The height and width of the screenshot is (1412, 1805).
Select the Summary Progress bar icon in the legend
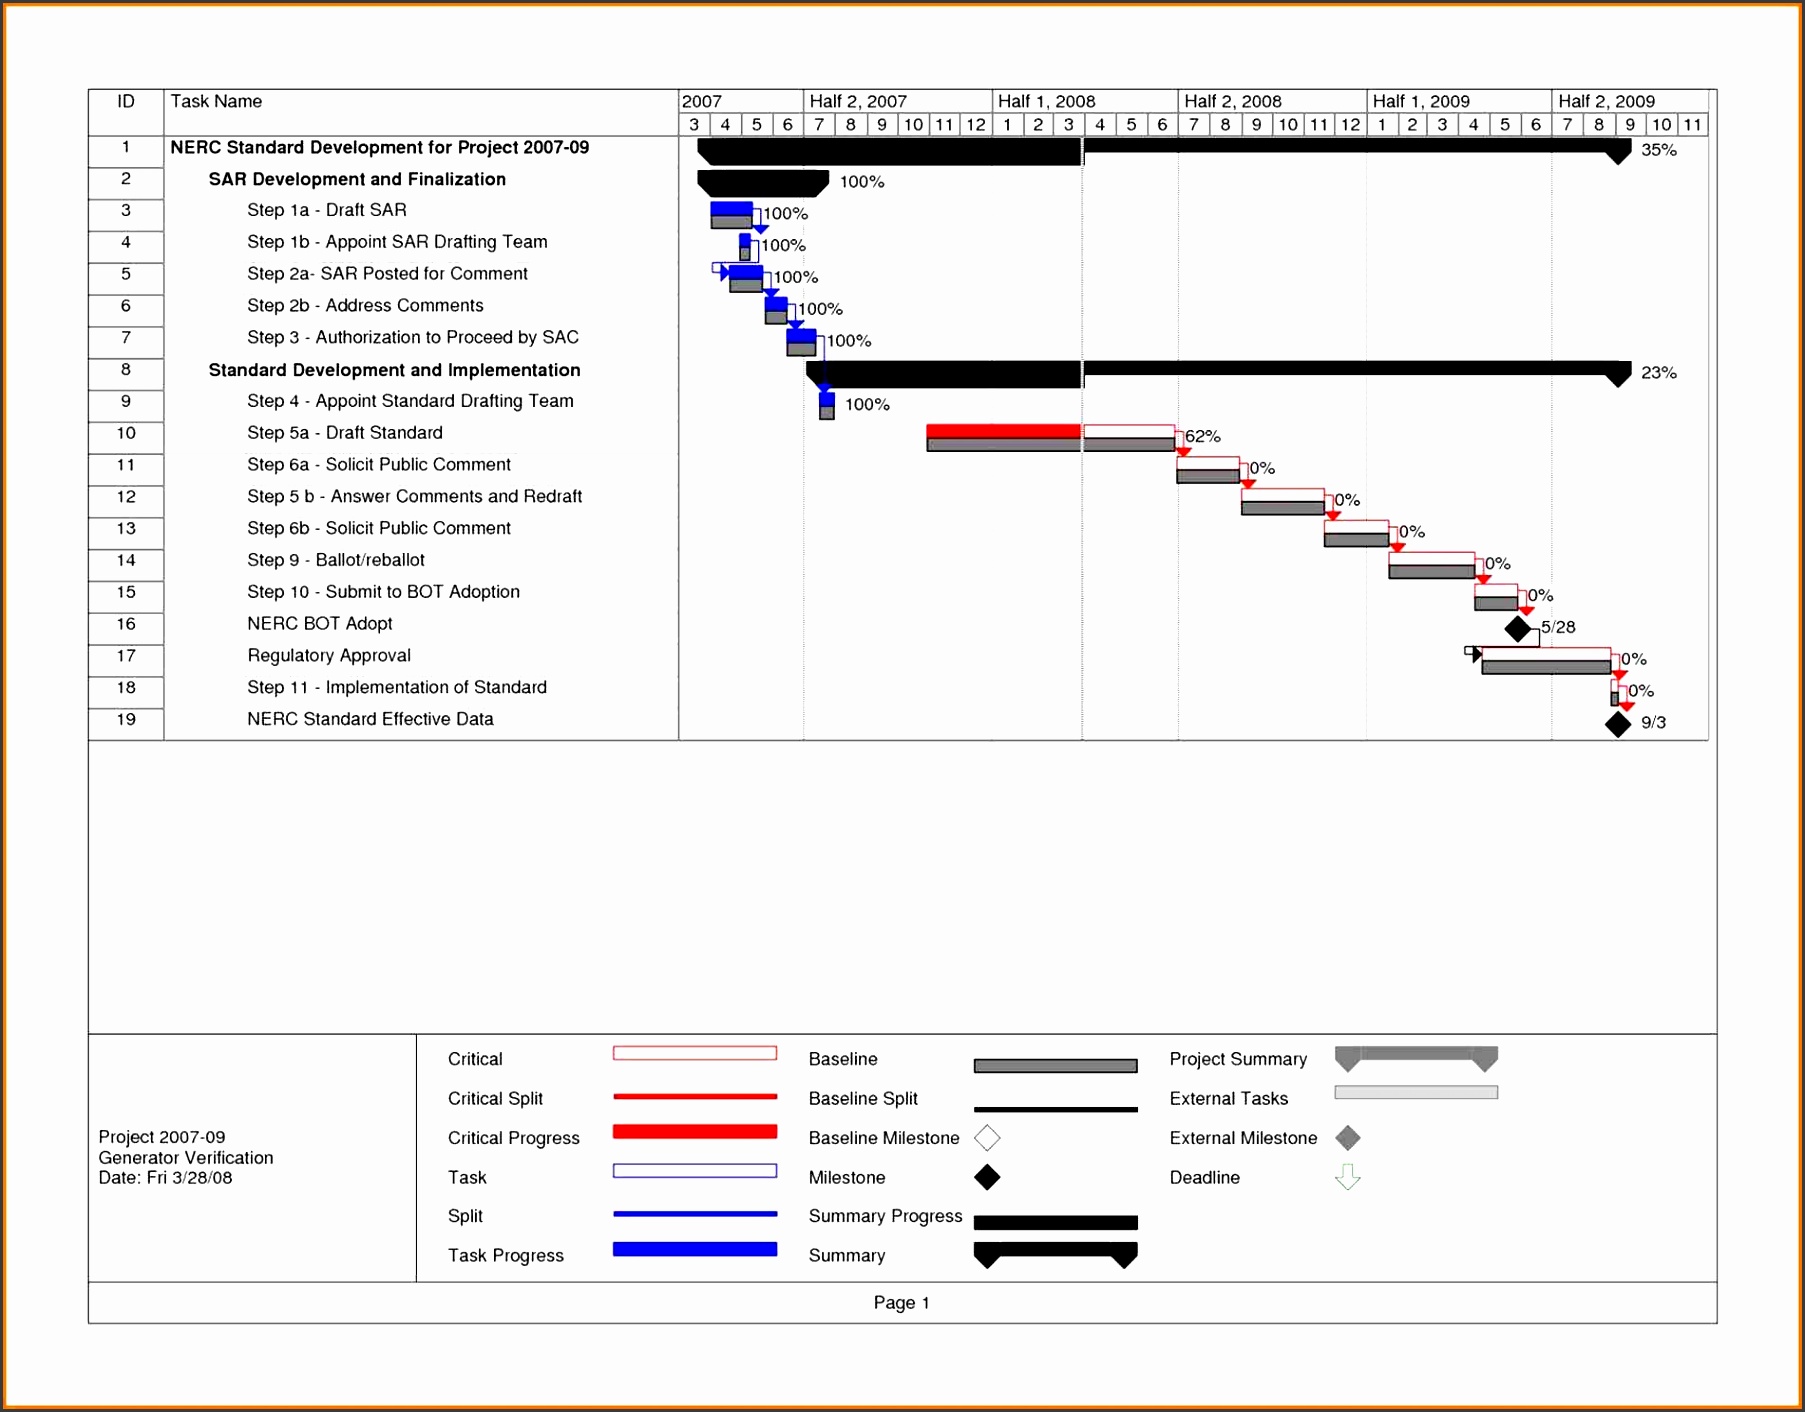(x=1056, y=1222)
